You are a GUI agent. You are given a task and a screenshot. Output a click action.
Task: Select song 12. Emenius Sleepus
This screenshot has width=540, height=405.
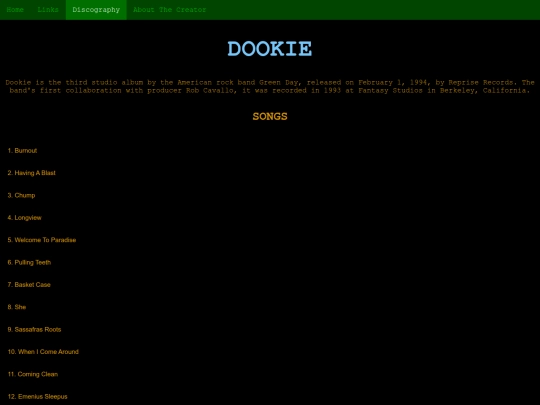(38, 396)
